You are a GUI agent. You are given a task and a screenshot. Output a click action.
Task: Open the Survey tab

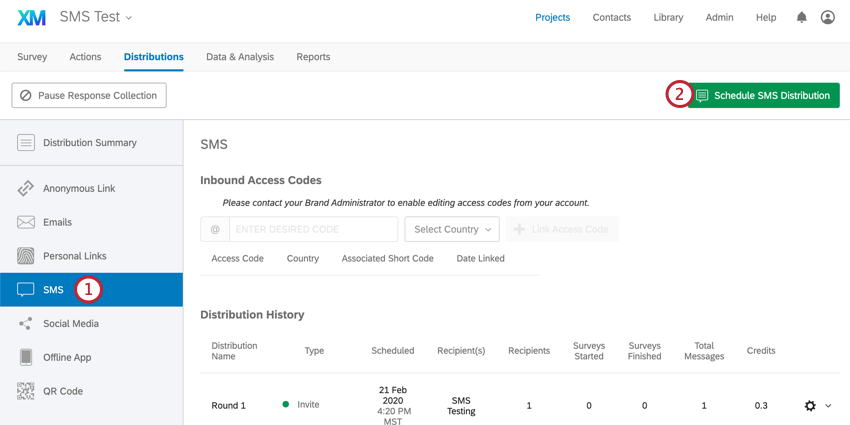pyautogui.click(x=32, y=57)
